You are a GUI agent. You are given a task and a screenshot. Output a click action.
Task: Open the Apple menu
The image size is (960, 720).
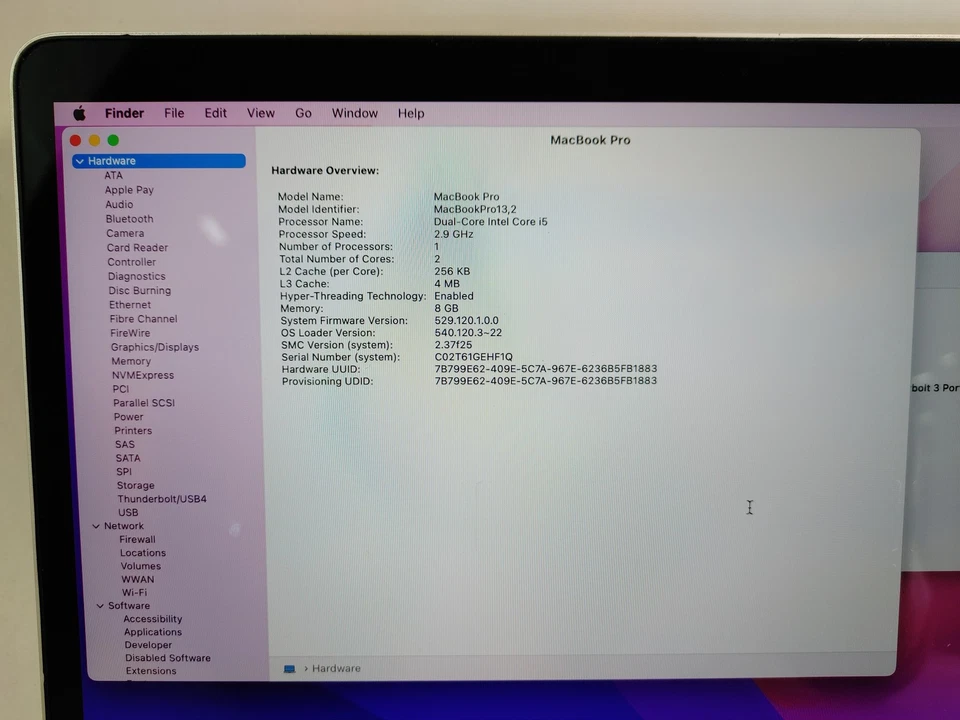click(79, 113)
